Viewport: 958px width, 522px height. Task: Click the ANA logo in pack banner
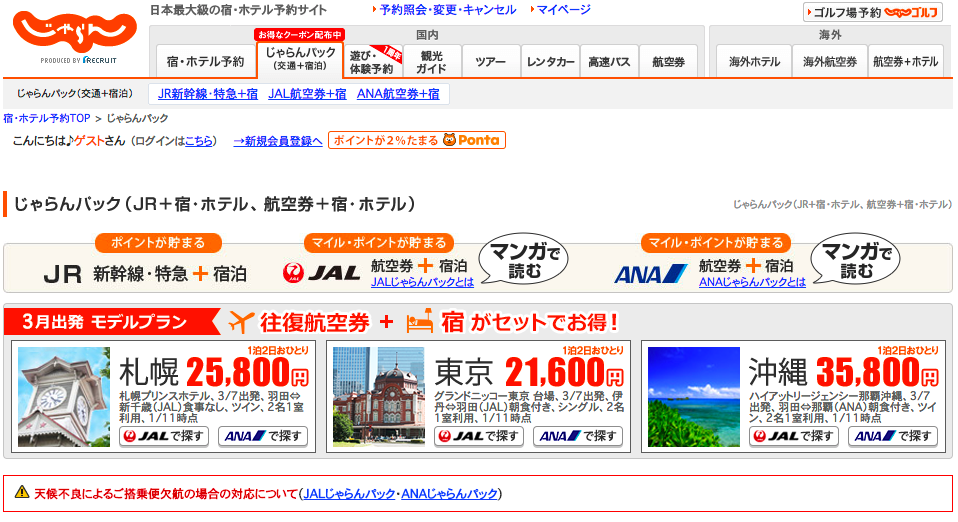[651, 274]
